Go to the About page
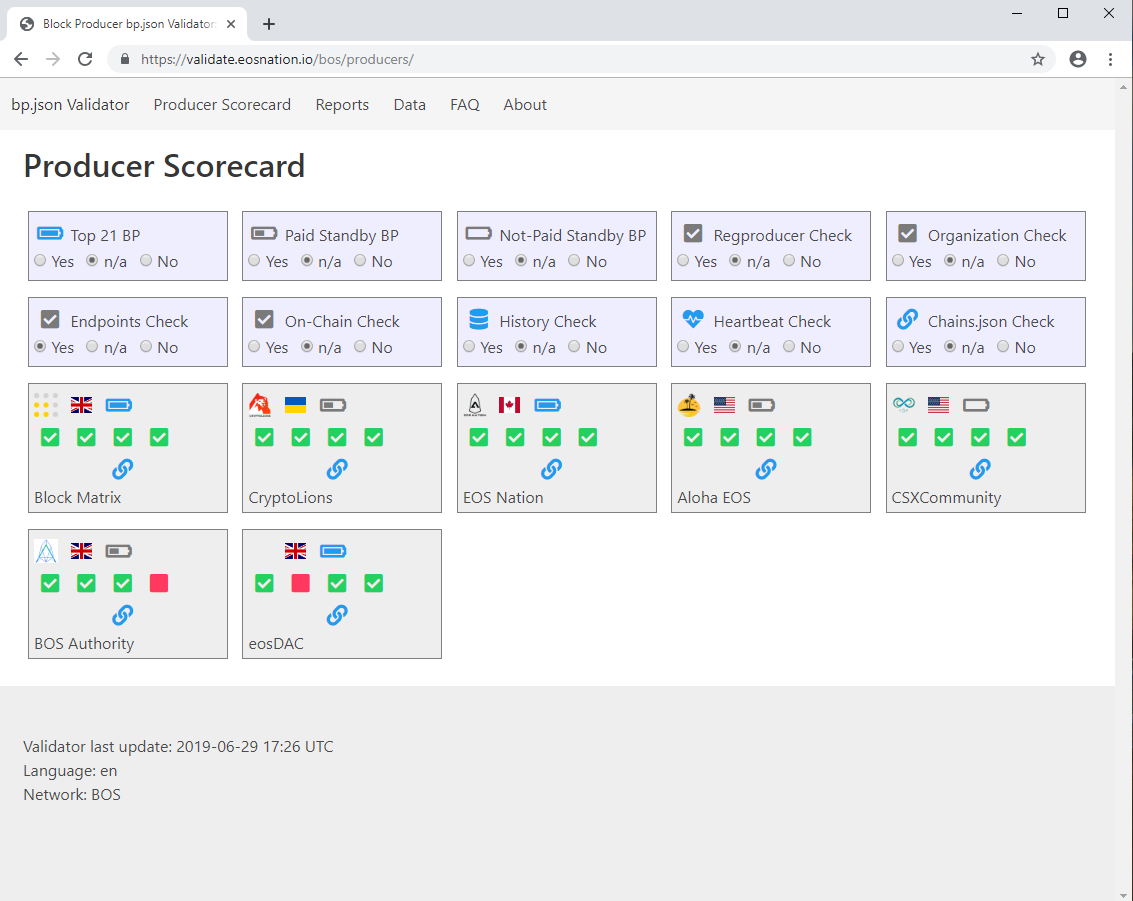 click(x=525, y=105)
